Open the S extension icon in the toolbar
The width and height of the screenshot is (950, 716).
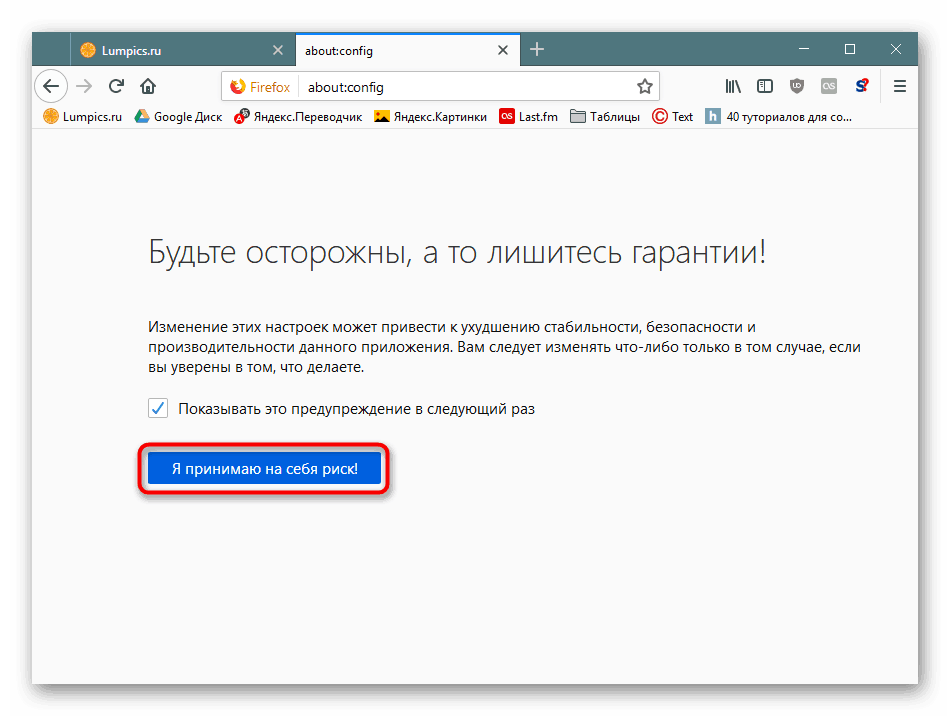coord(862,86)
